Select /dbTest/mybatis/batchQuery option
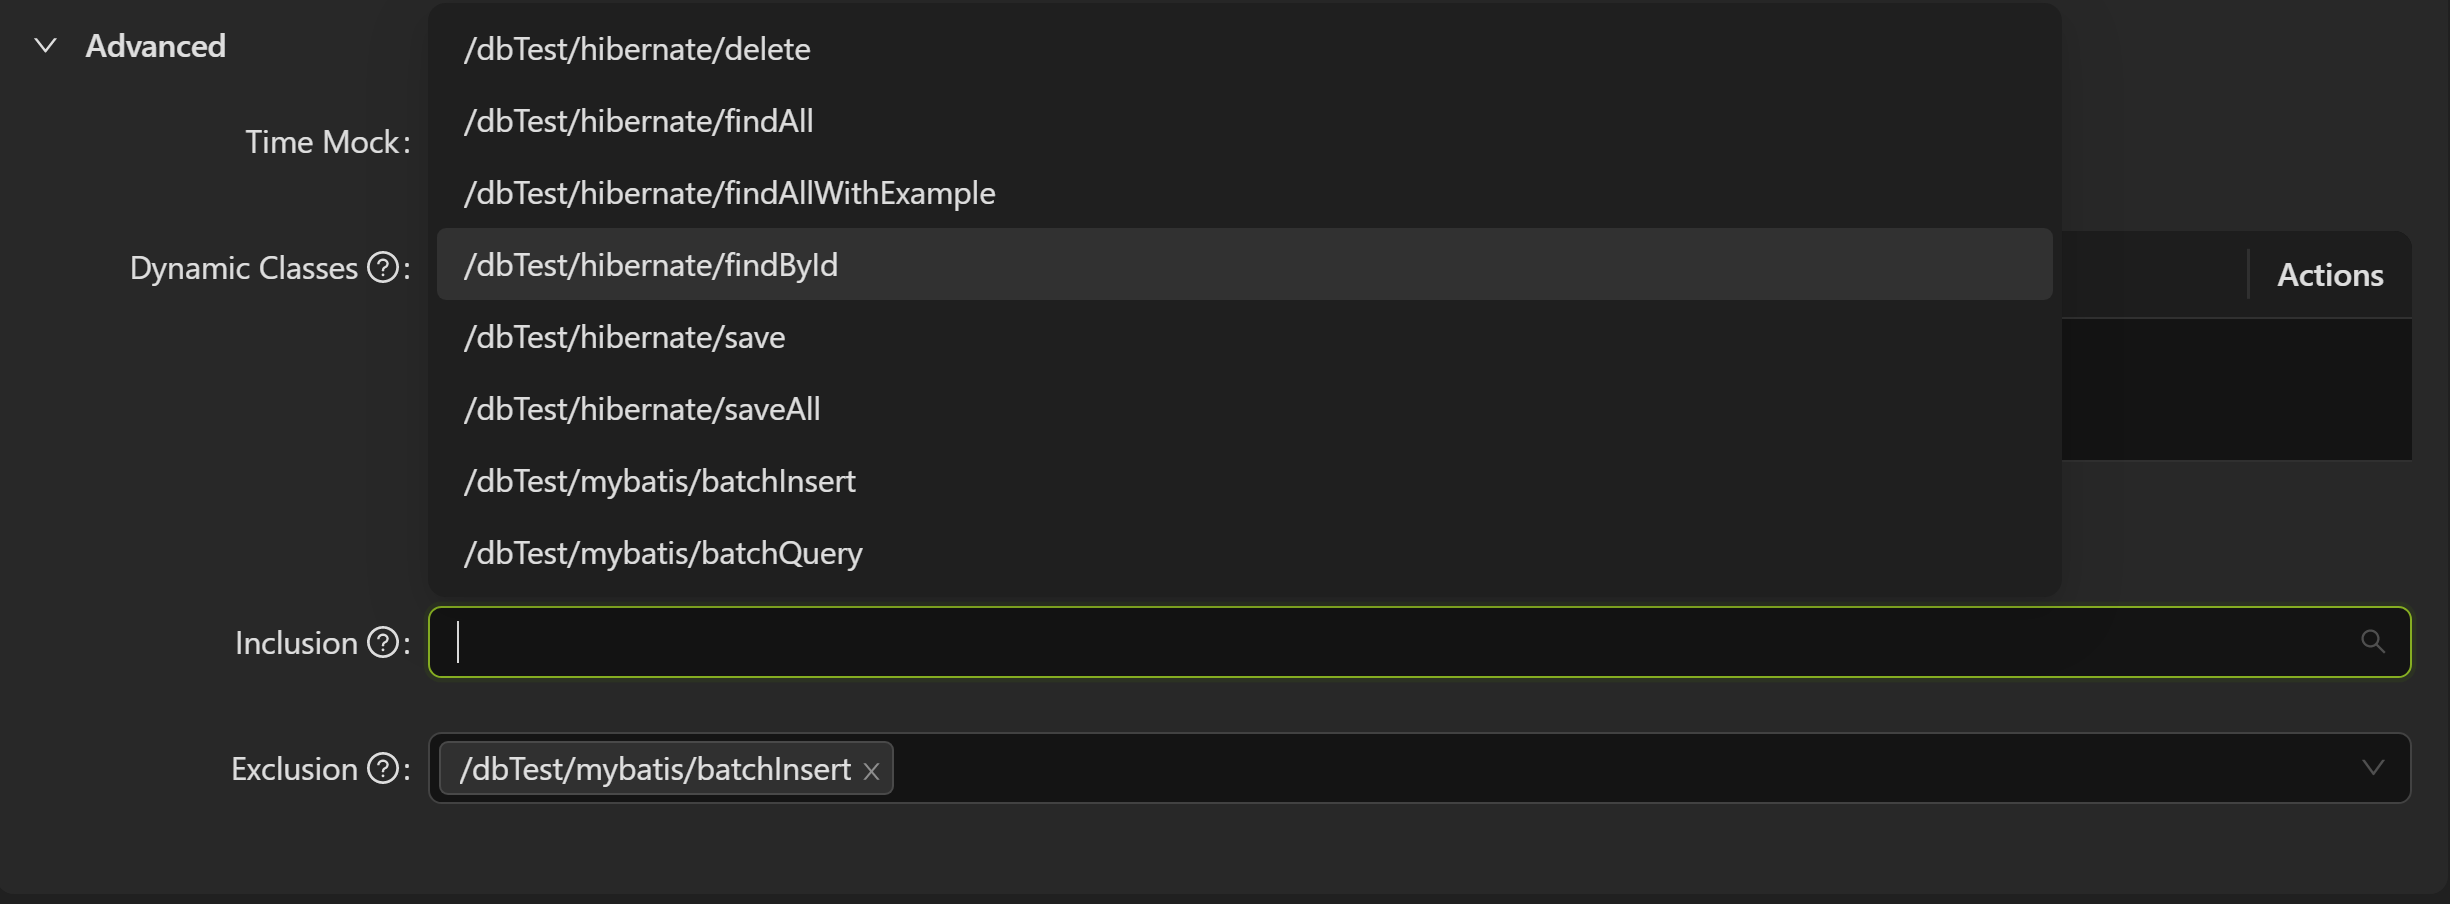2450x904 pixels. (x=1244, y=553)
